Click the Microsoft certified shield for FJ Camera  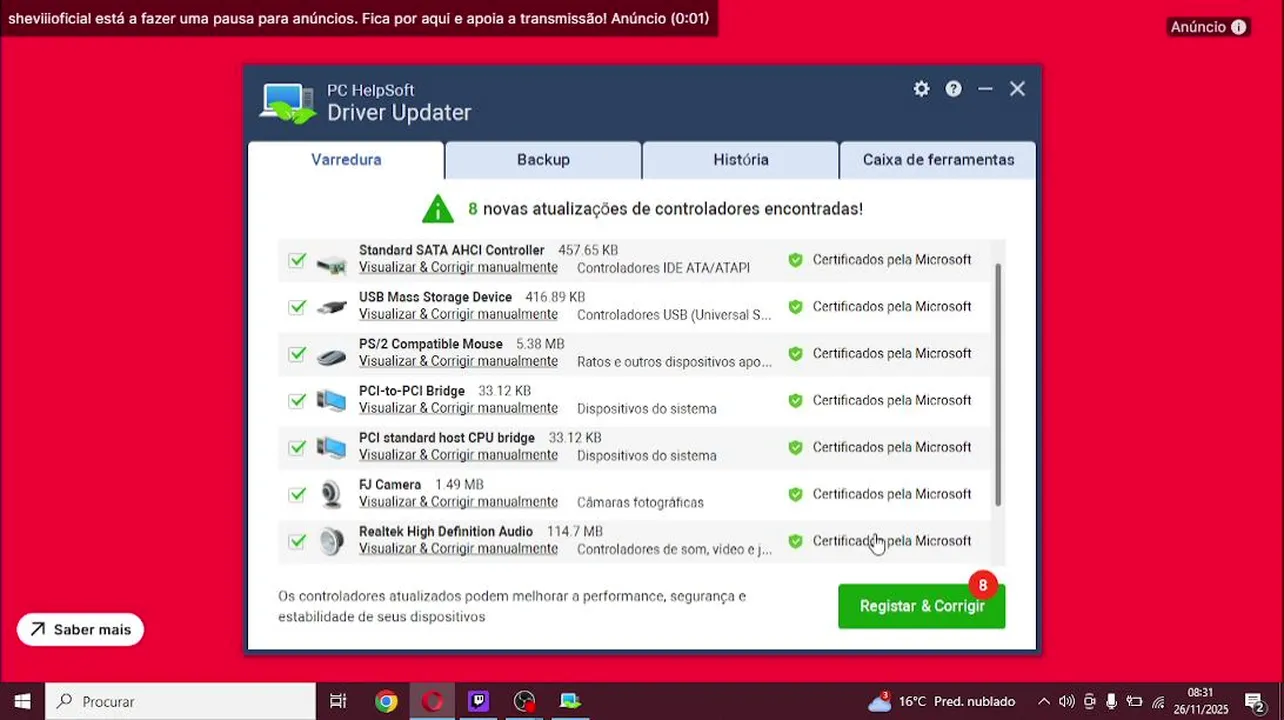click(x=795, y=494)
